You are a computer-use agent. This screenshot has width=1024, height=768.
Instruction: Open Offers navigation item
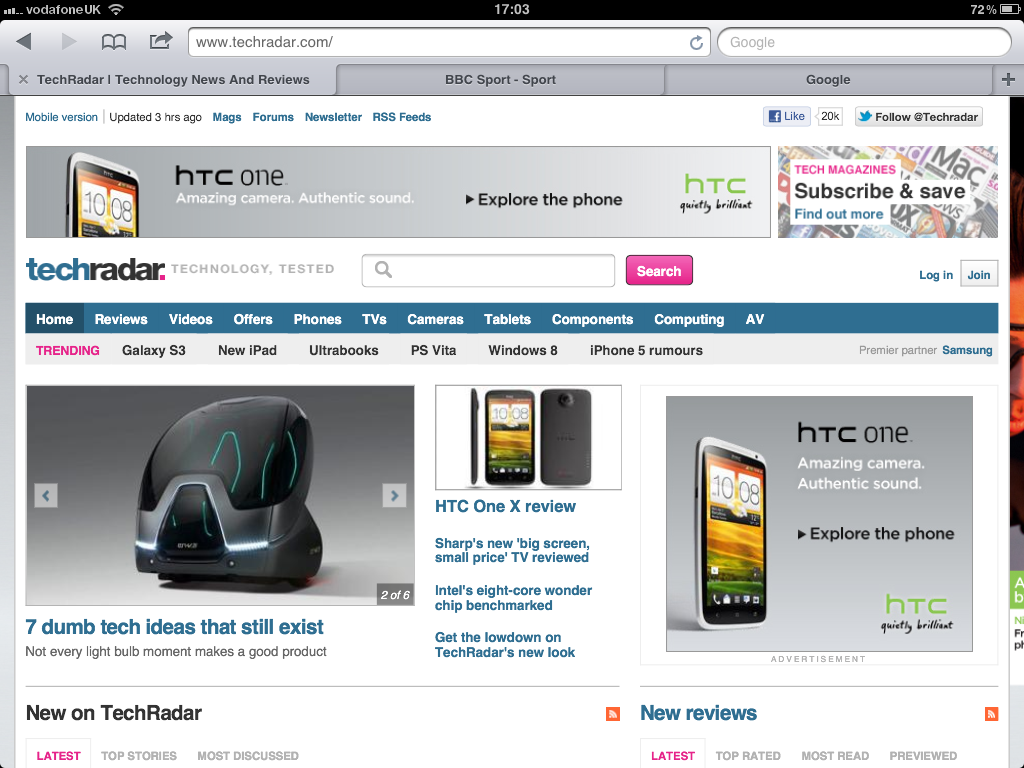(x=253, y=319)
